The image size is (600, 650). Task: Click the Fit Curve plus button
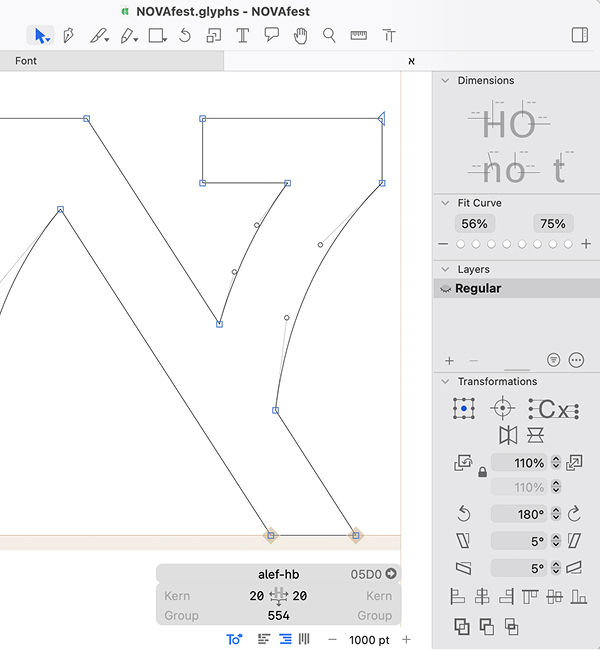click(x=586, y=244)
